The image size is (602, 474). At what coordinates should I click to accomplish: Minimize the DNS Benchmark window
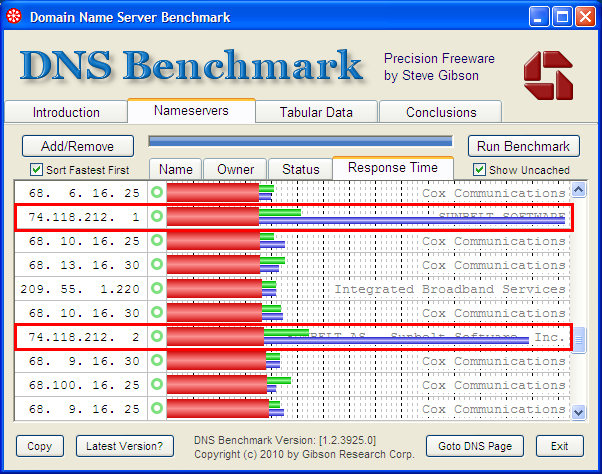539,17
